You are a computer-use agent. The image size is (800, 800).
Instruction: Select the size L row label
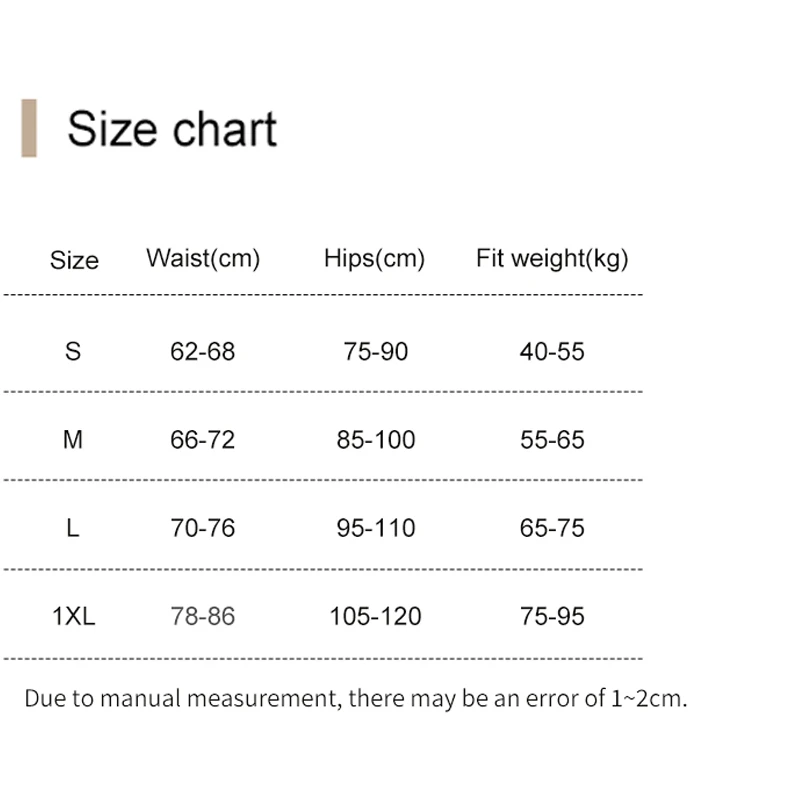coord(73,528)
